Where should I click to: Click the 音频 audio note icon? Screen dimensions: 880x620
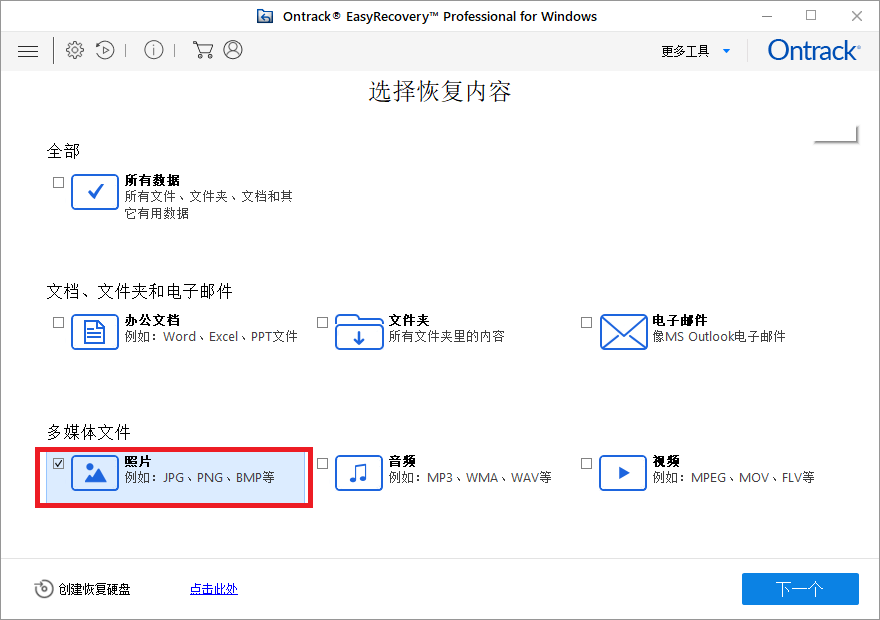(359, 473)
